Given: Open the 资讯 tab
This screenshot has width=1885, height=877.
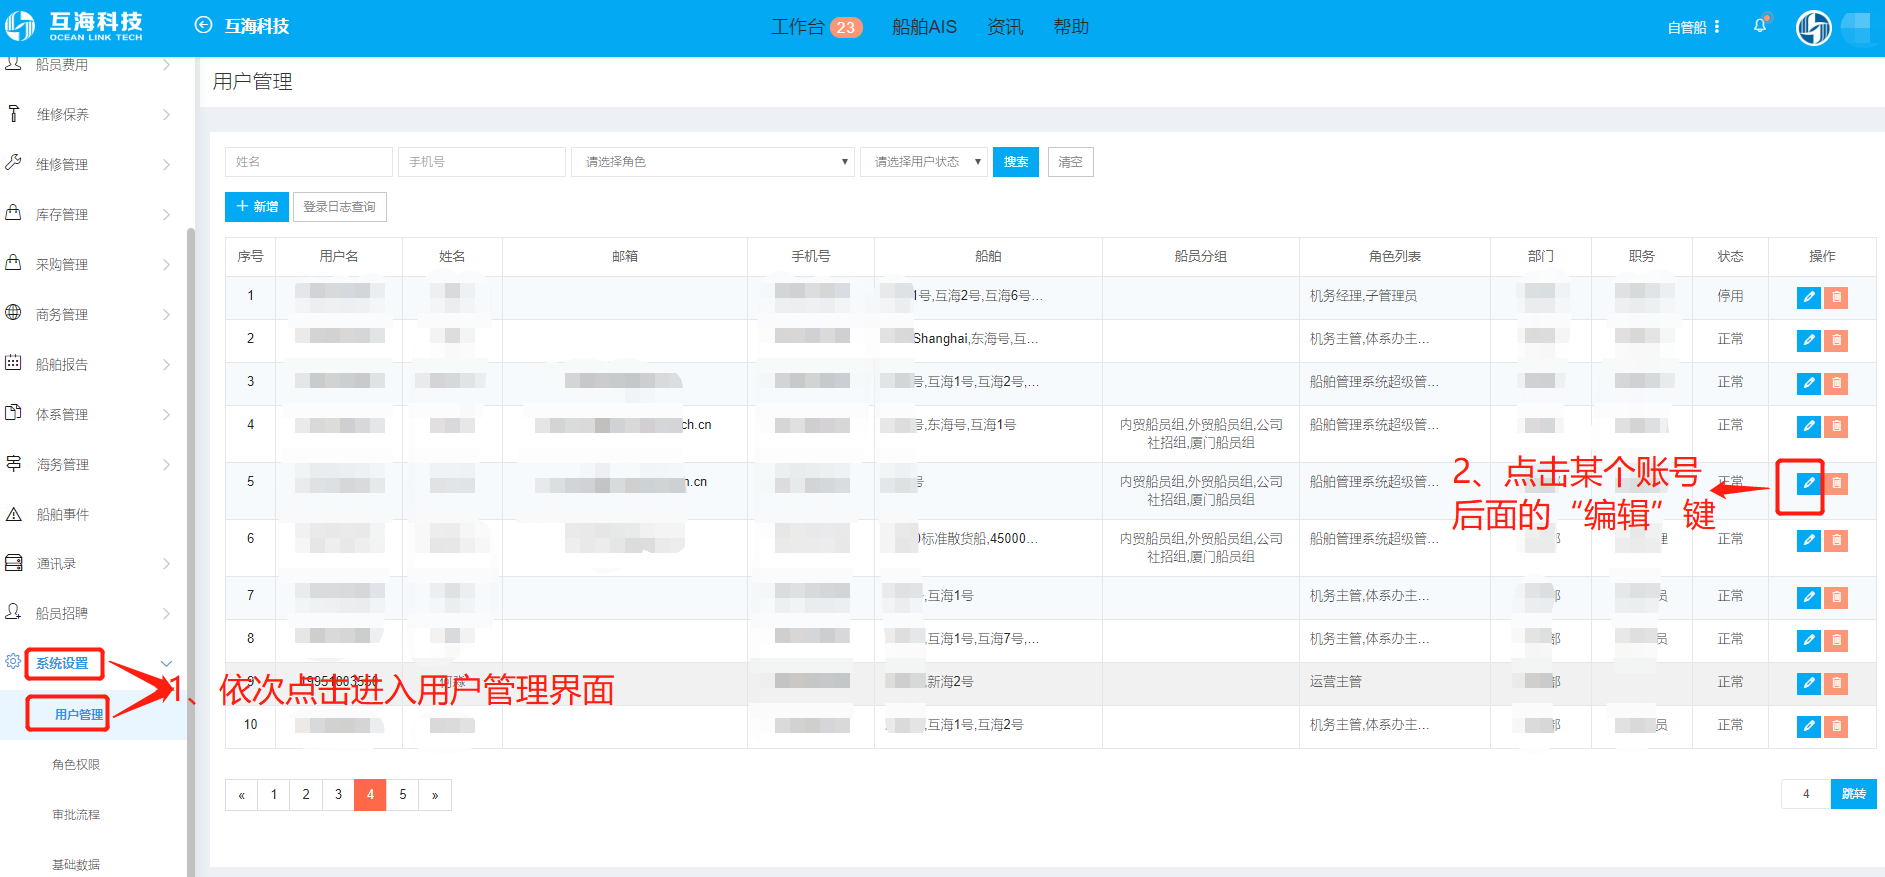Looking at the screenshot, I should (1005, 27).
